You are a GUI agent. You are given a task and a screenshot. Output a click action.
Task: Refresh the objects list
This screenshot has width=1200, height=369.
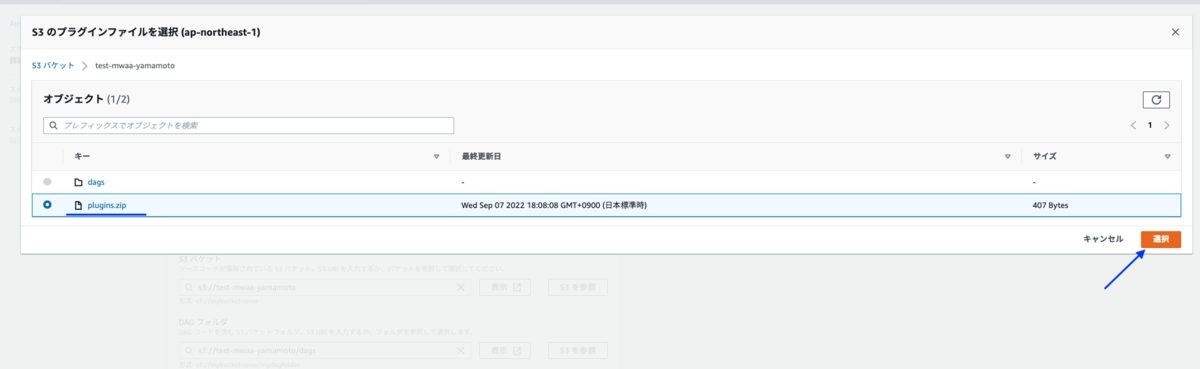tap(1156, 99)
